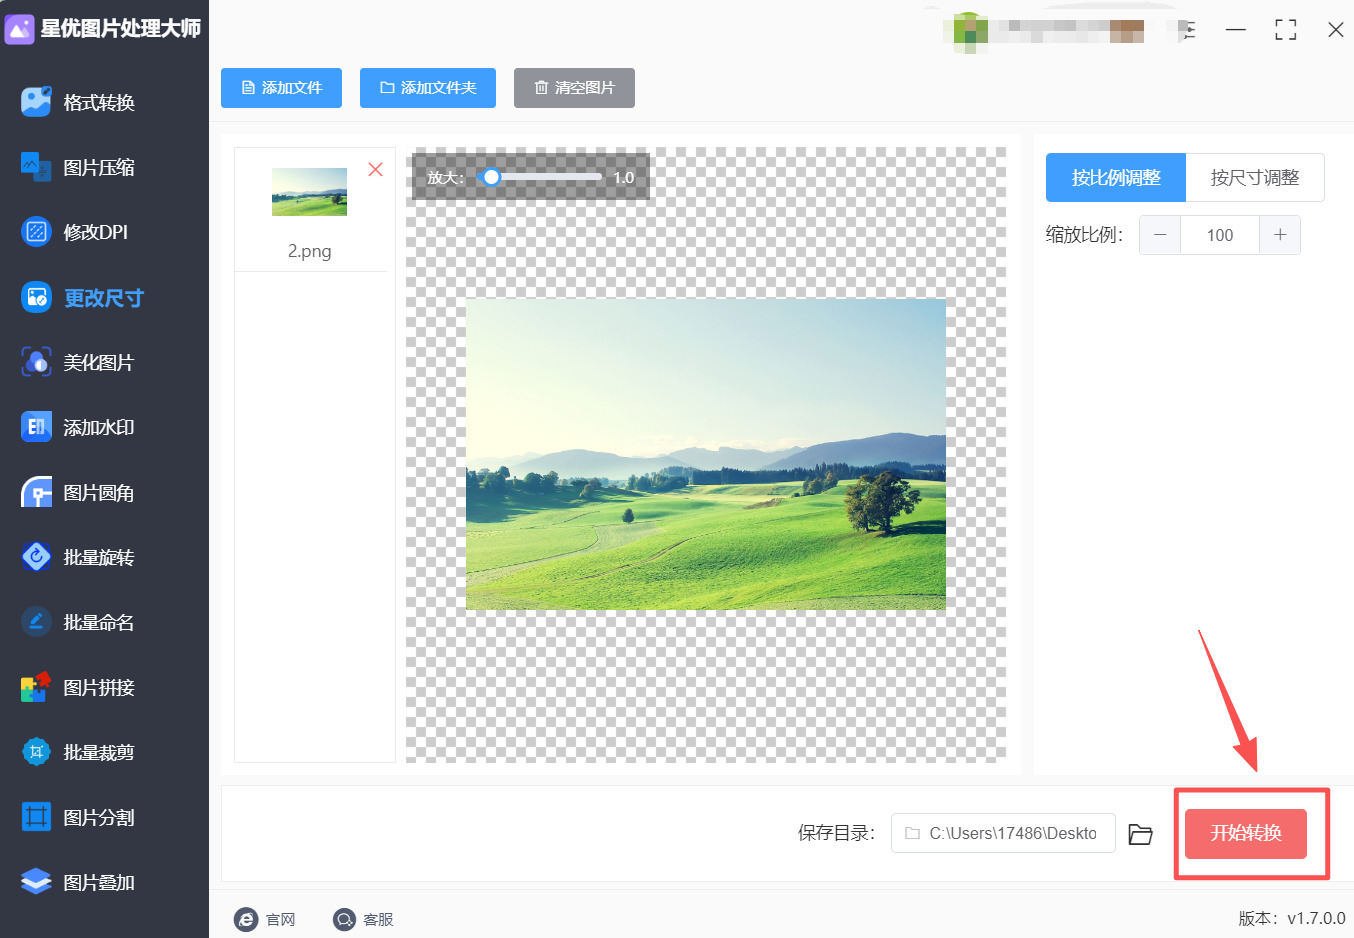
Task: Open 图片圆角 from sidebar
Action: [99, 492]
